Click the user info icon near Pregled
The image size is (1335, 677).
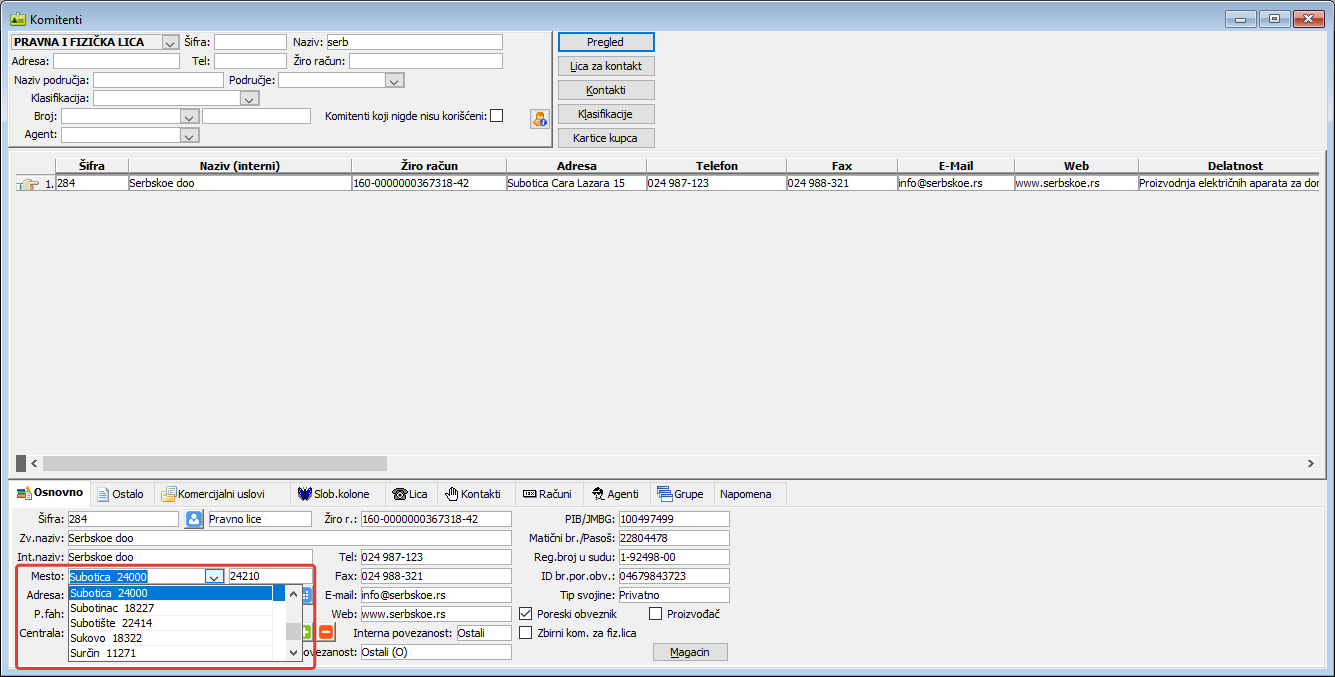(540, 119)
